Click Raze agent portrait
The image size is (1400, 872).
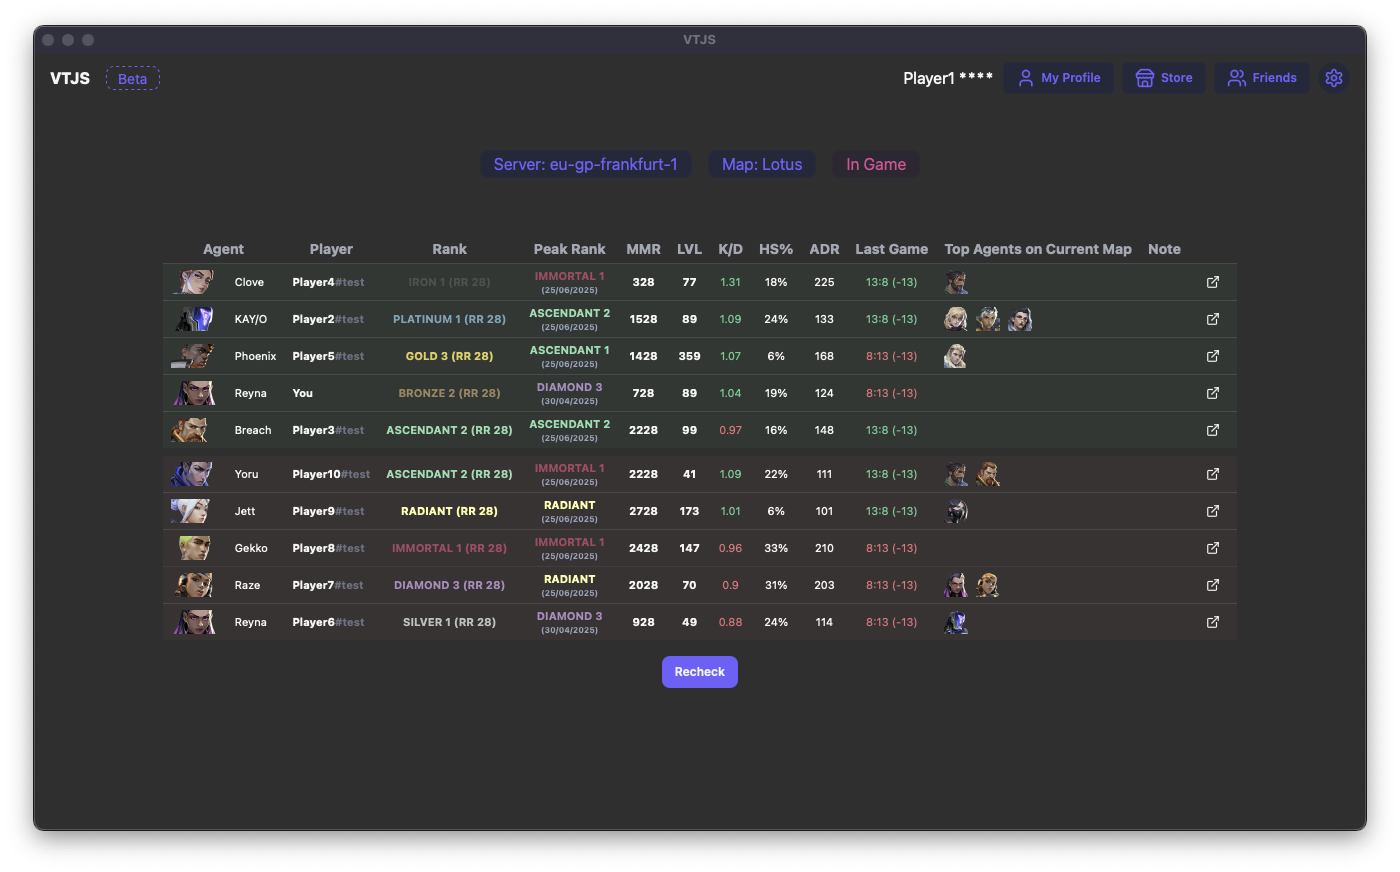(x=193, y=585)
